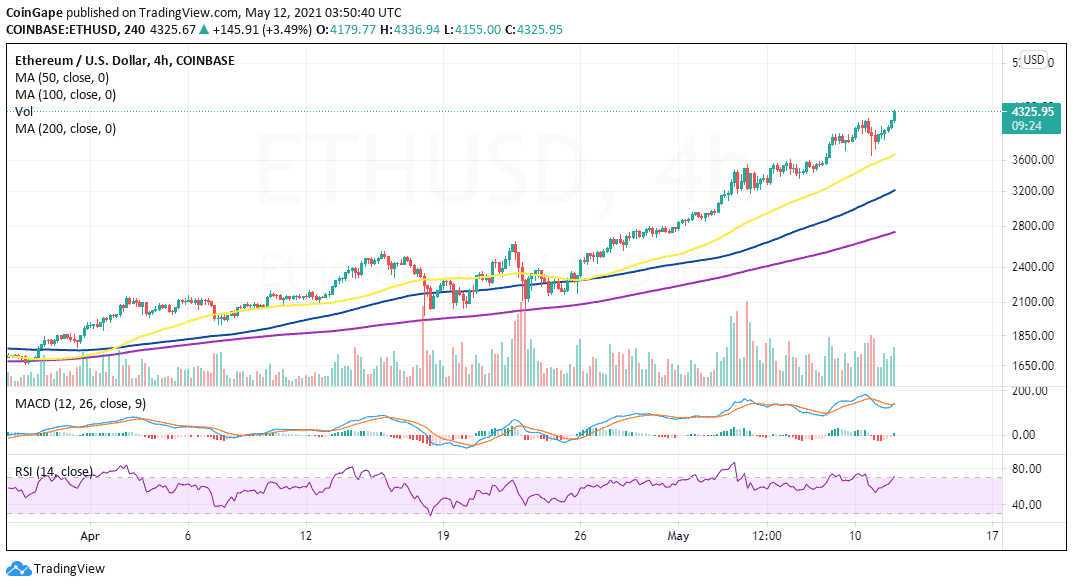
Task: Select the Vol indicator label
Action: coord(24,112)
